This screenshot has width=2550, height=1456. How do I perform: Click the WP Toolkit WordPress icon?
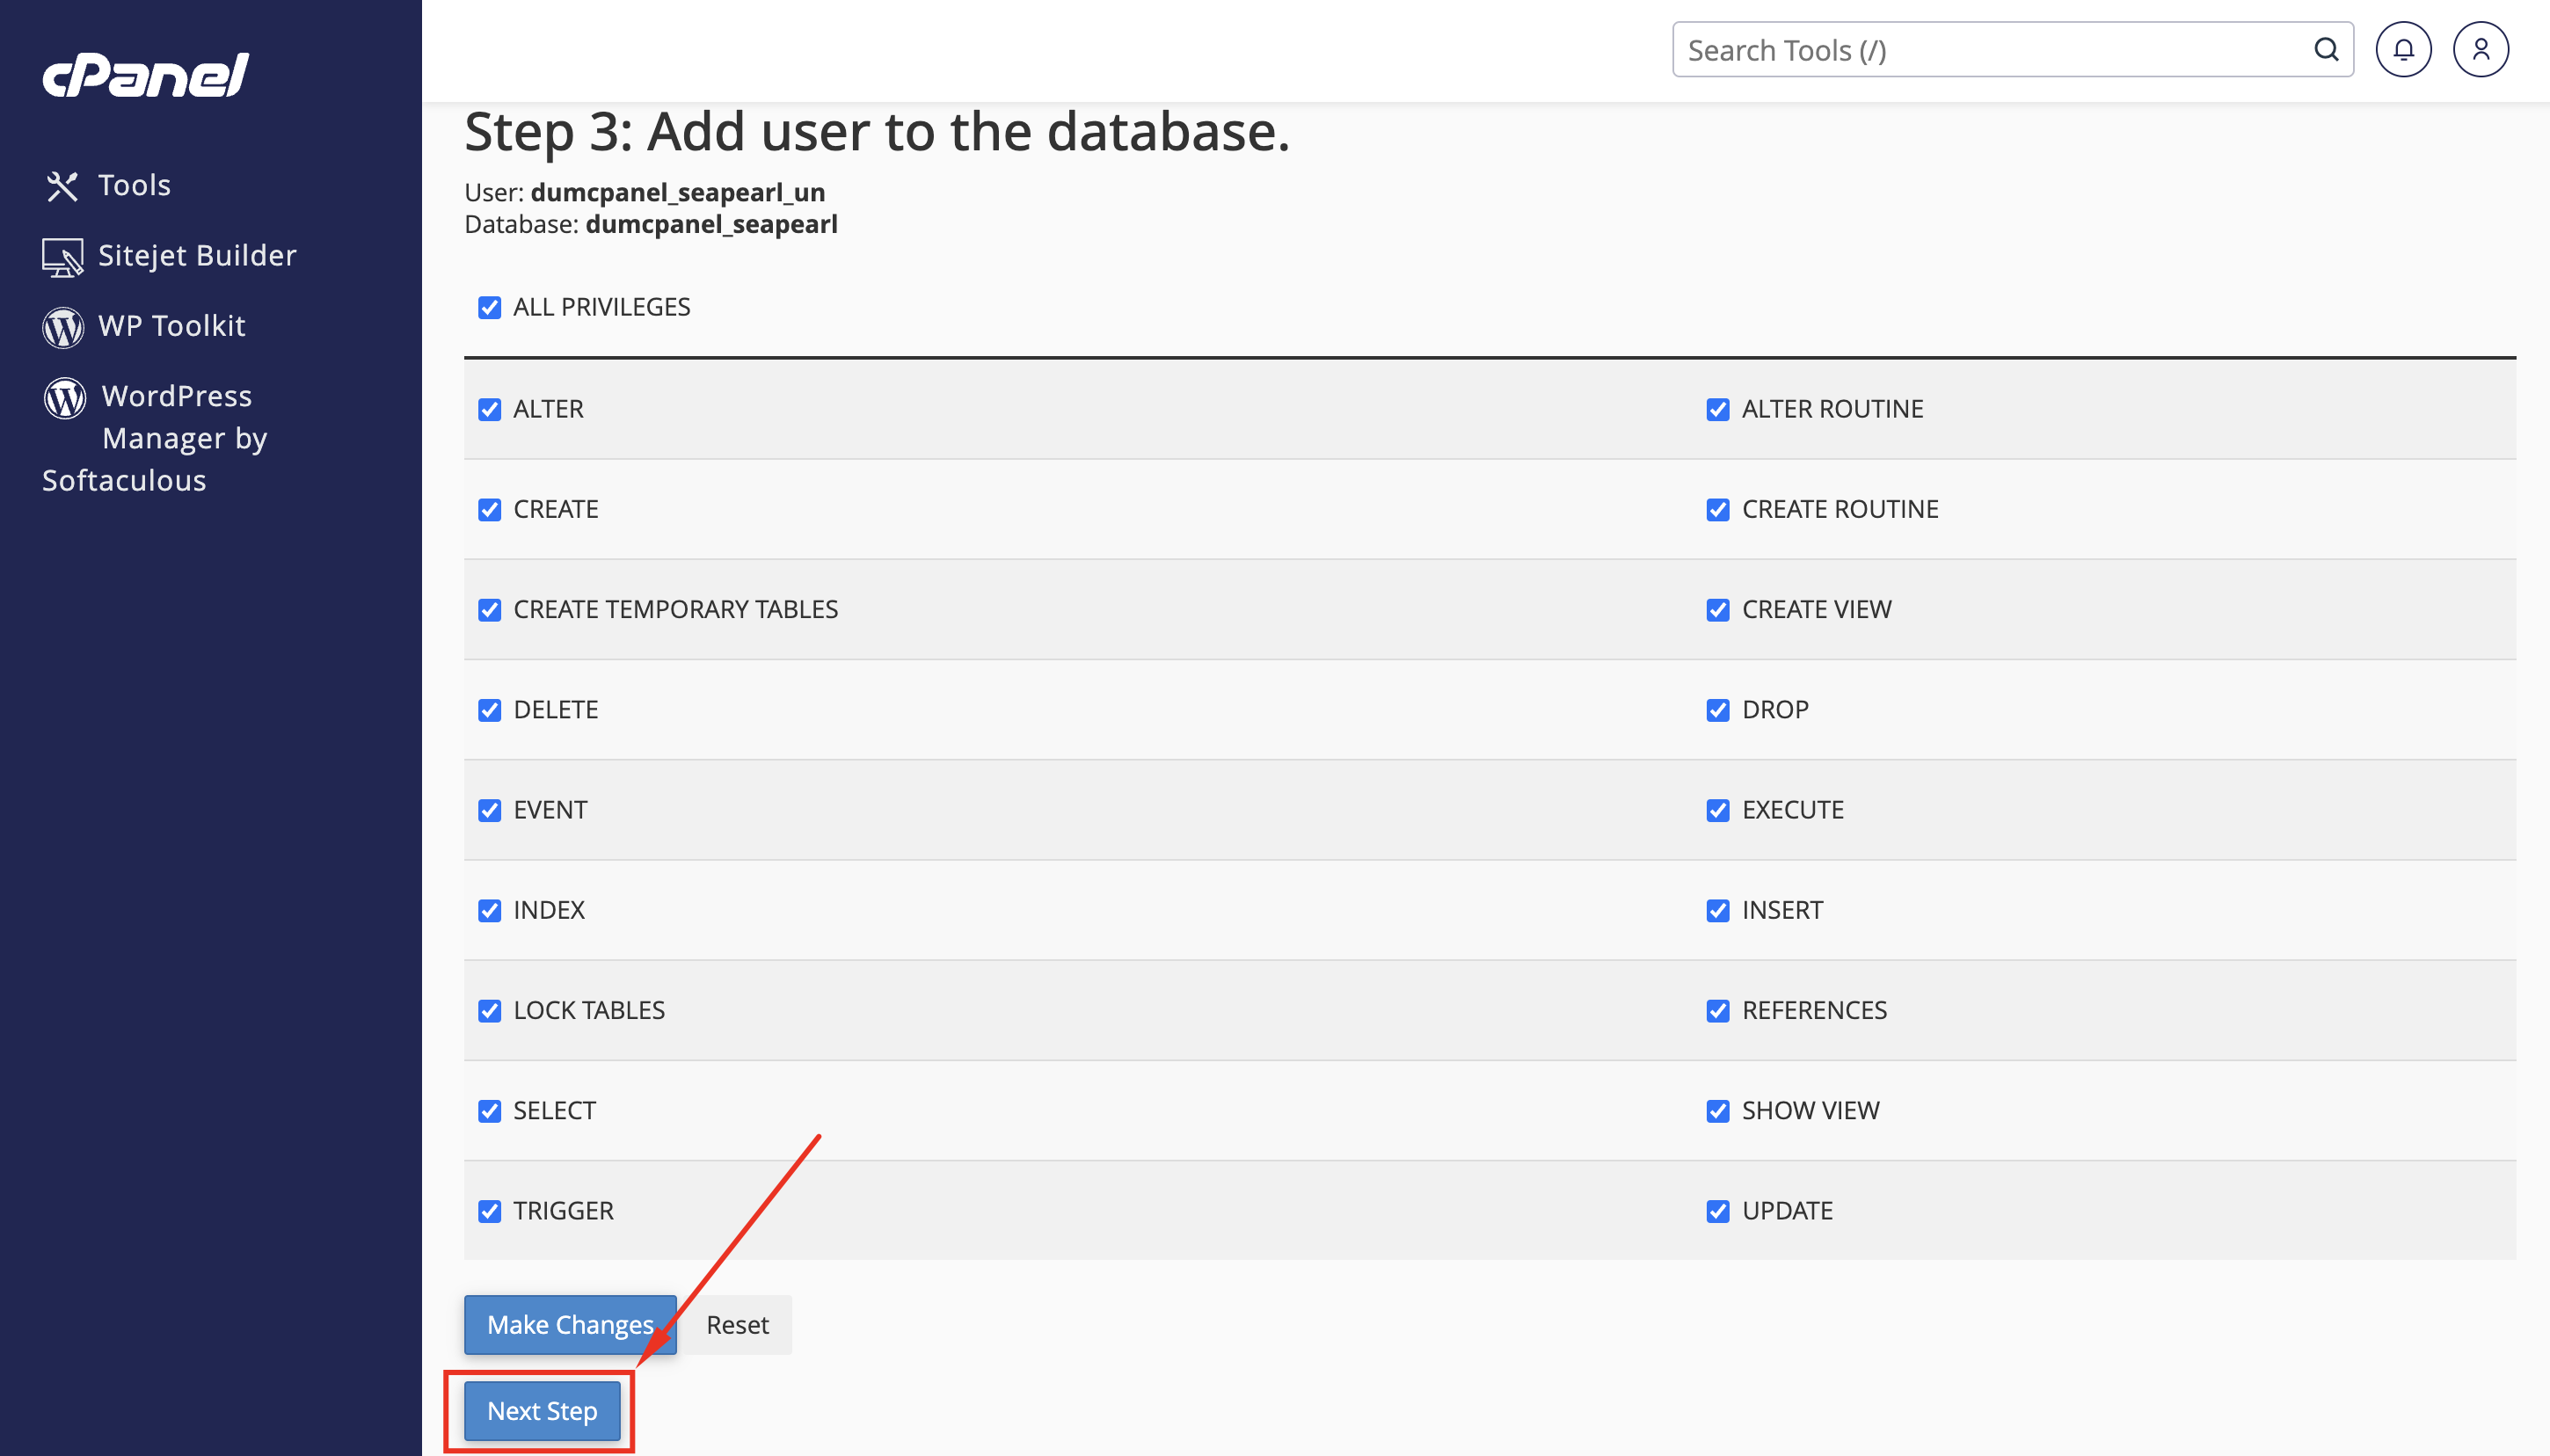[x=63, y=327]
